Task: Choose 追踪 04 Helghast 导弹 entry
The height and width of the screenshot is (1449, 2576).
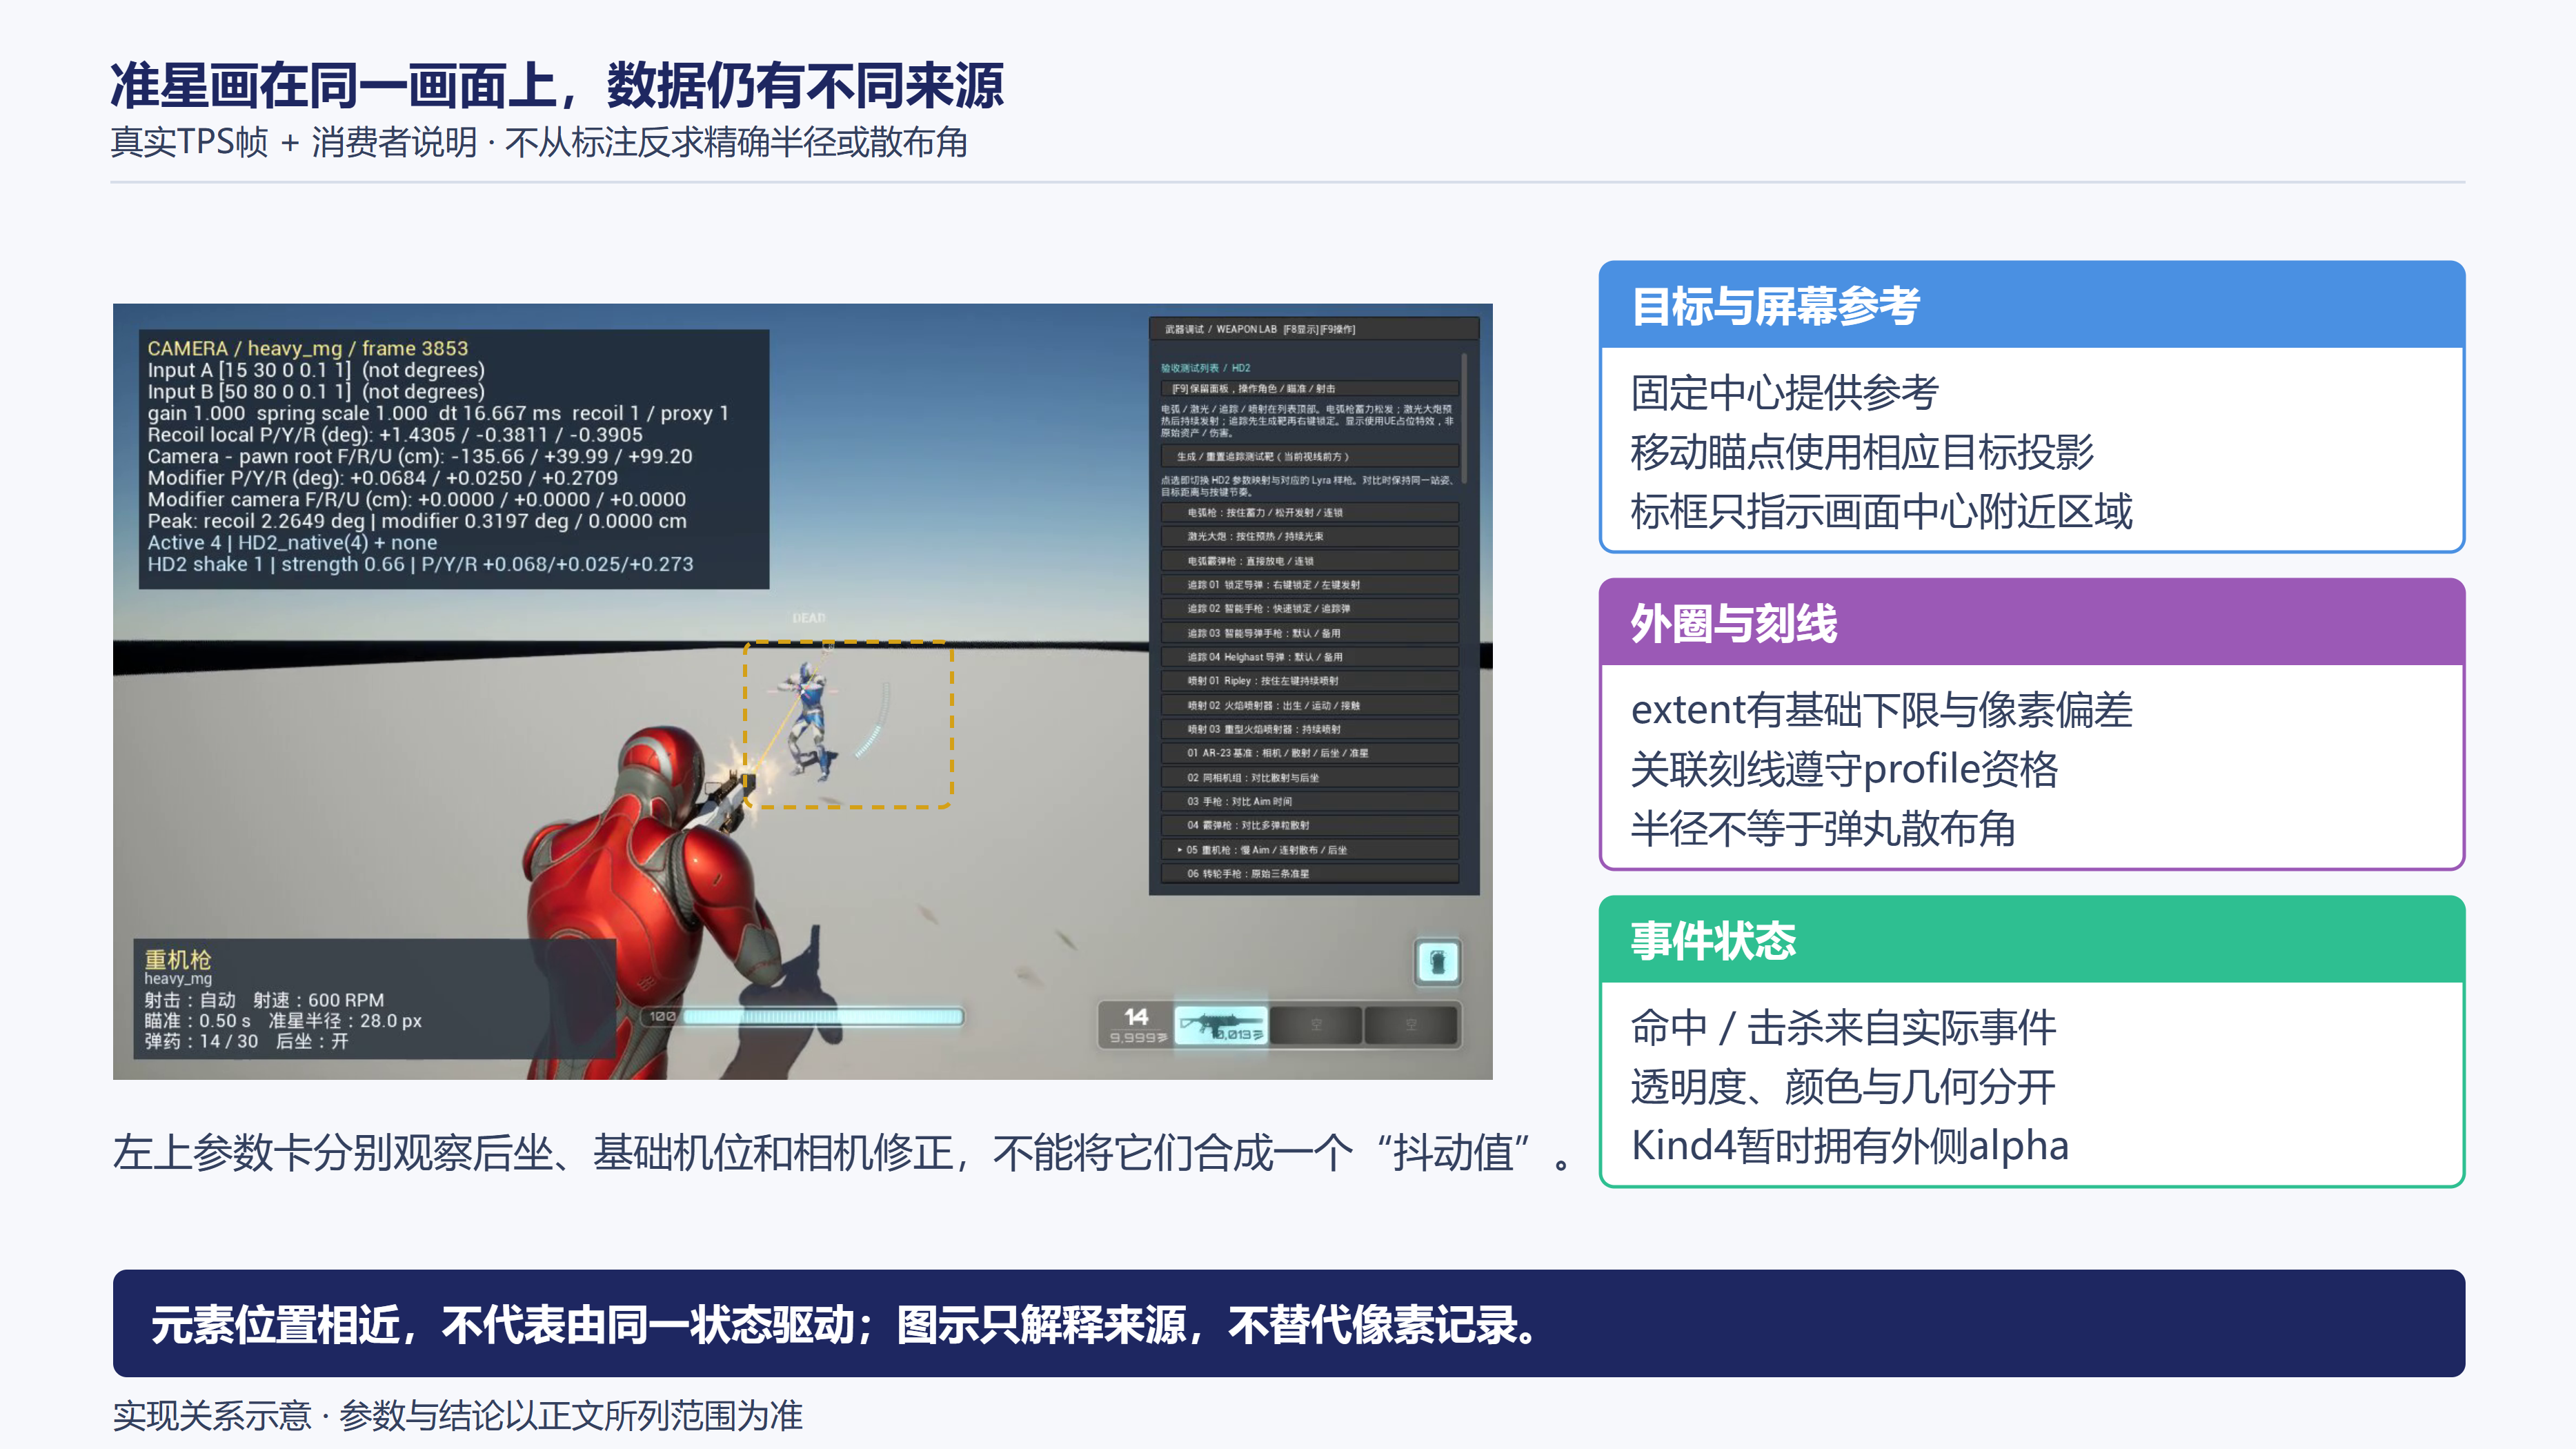Action: [x=1309, y=657]
